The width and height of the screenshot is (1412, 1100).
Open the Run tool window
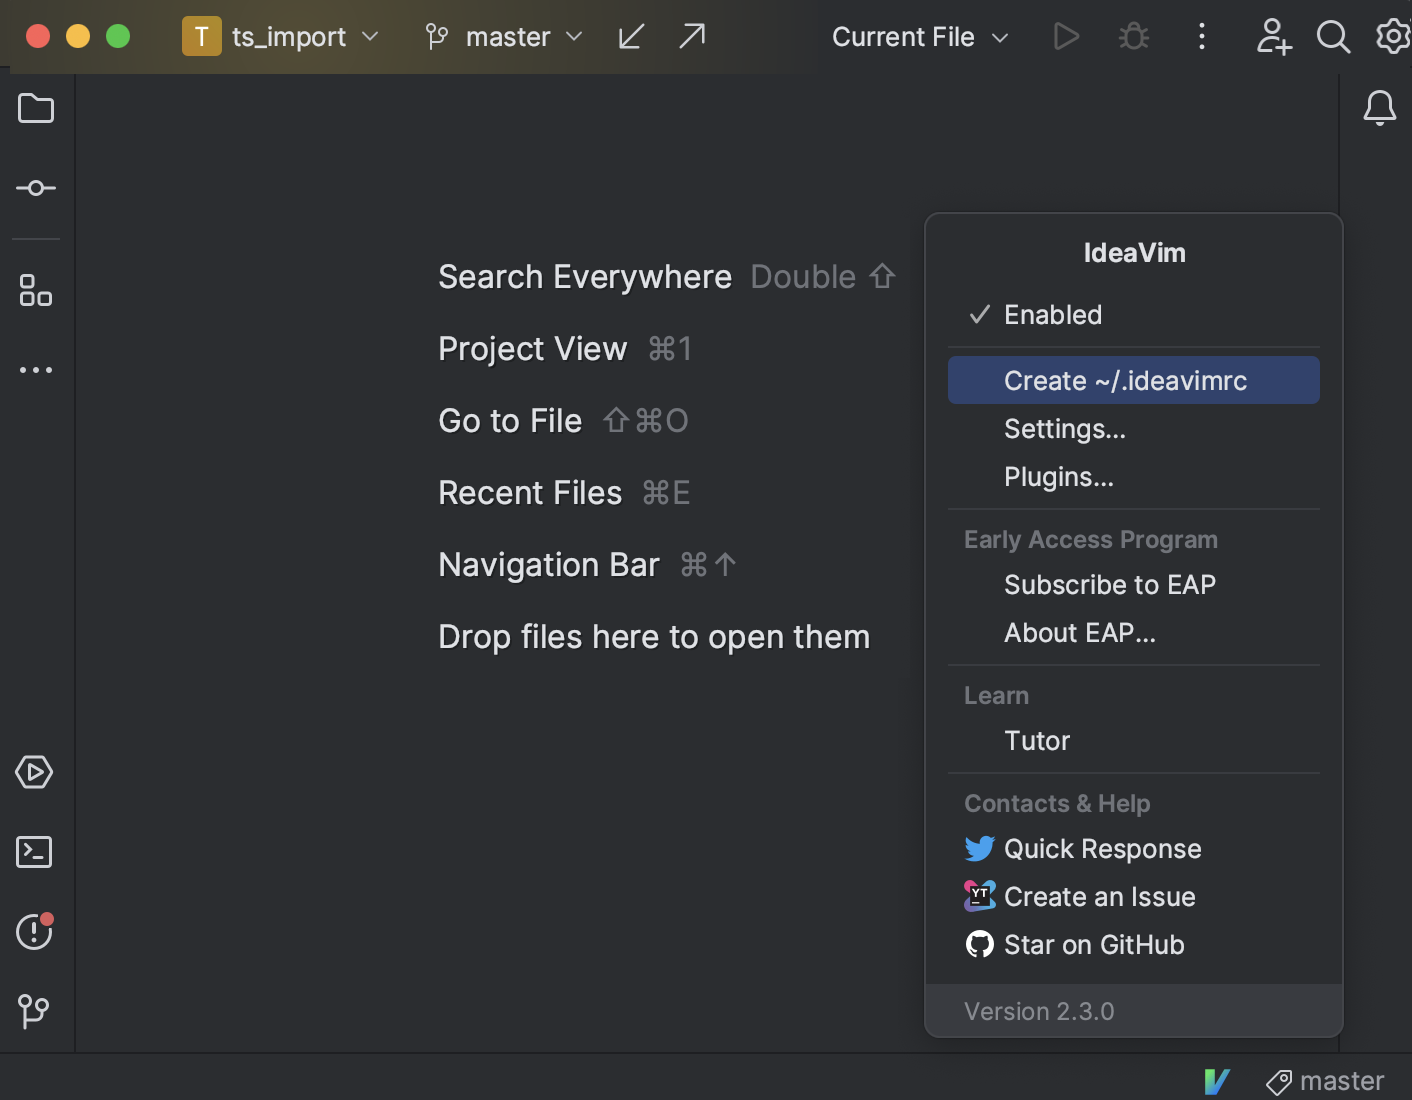click(34, 771)
